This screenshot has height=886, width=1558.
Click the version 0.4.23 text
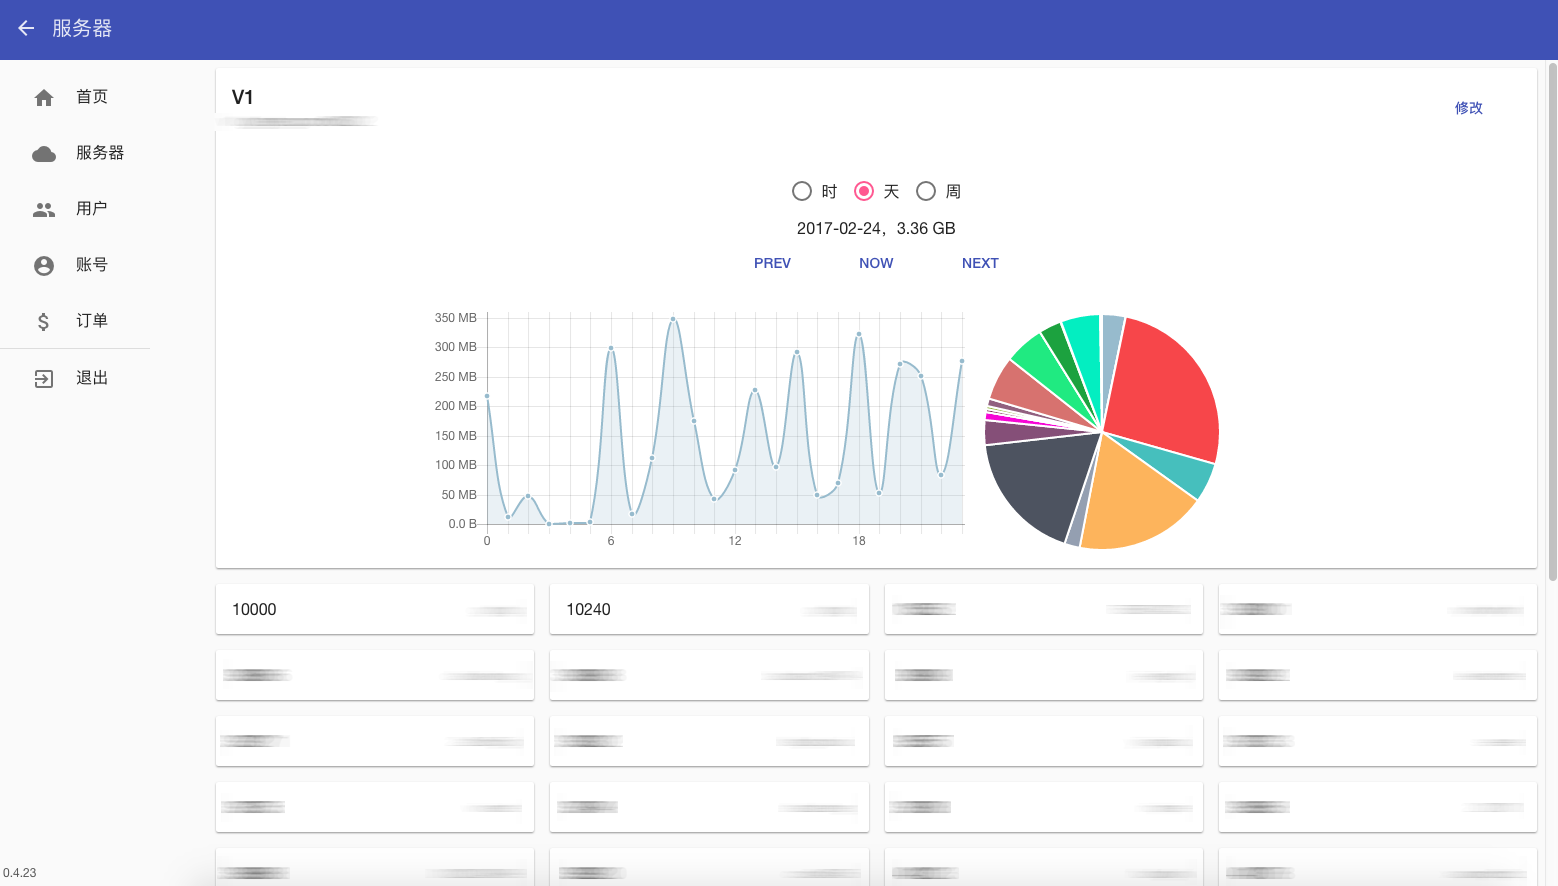pyautogui.click(x=20, y=873)
